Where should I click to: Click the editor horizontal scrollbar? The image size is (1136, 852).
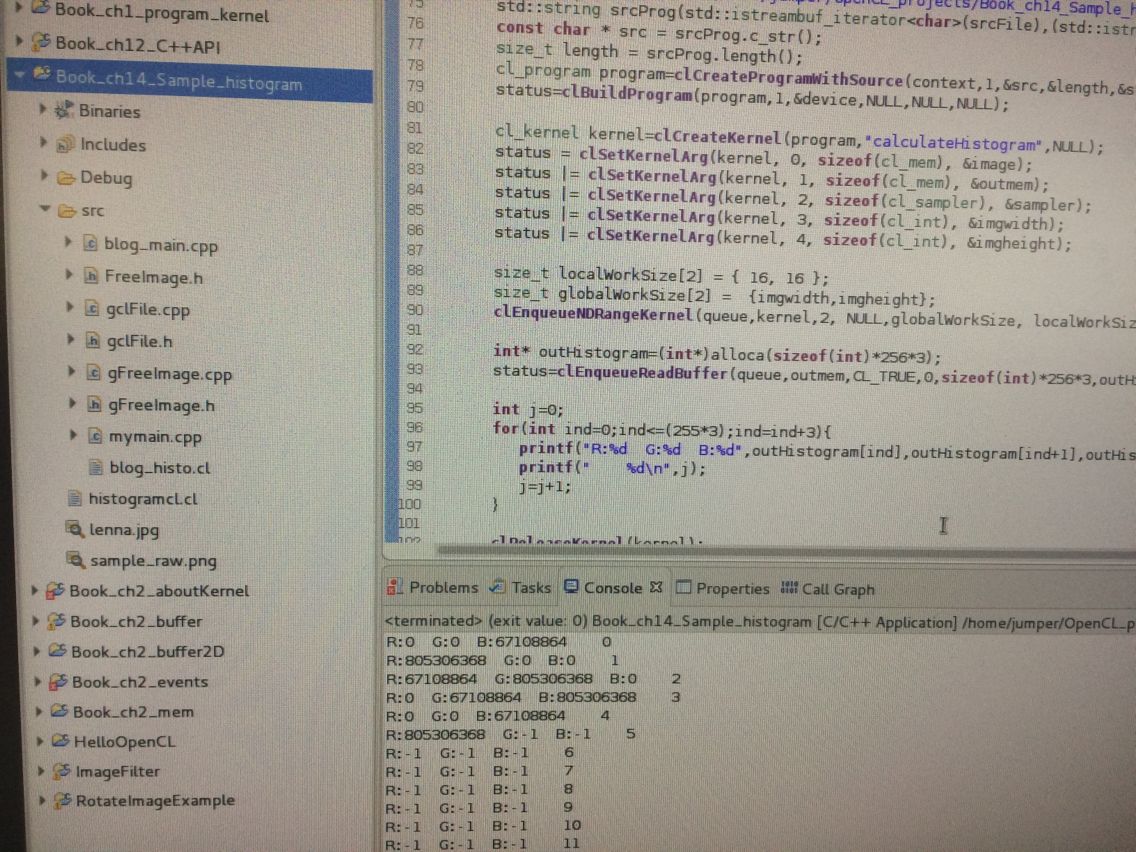tap(786, 552)
